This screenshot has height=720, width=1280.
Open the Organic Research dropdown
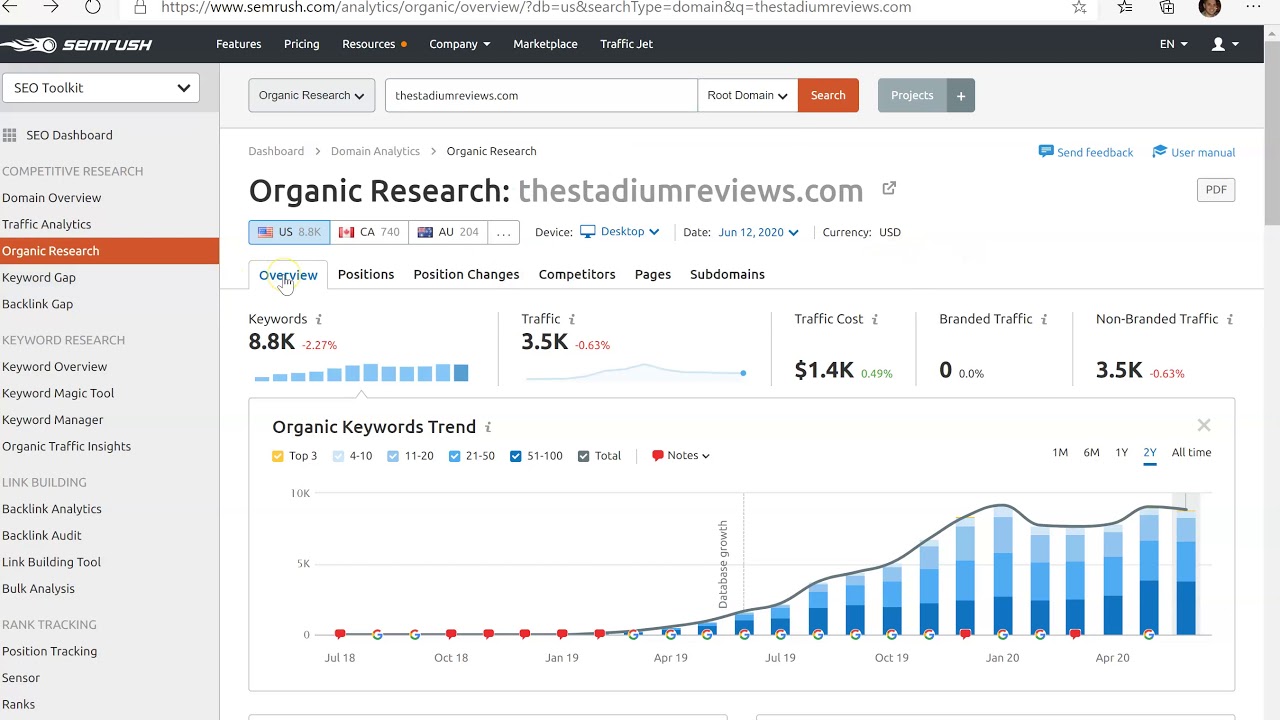312,95
